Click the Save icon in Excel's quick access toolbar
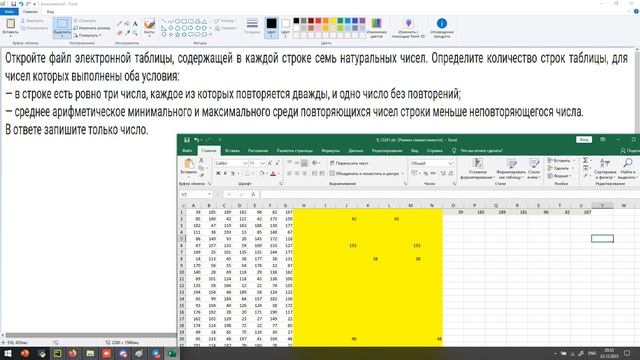This screenshot has height=360, width=640. 187,140
